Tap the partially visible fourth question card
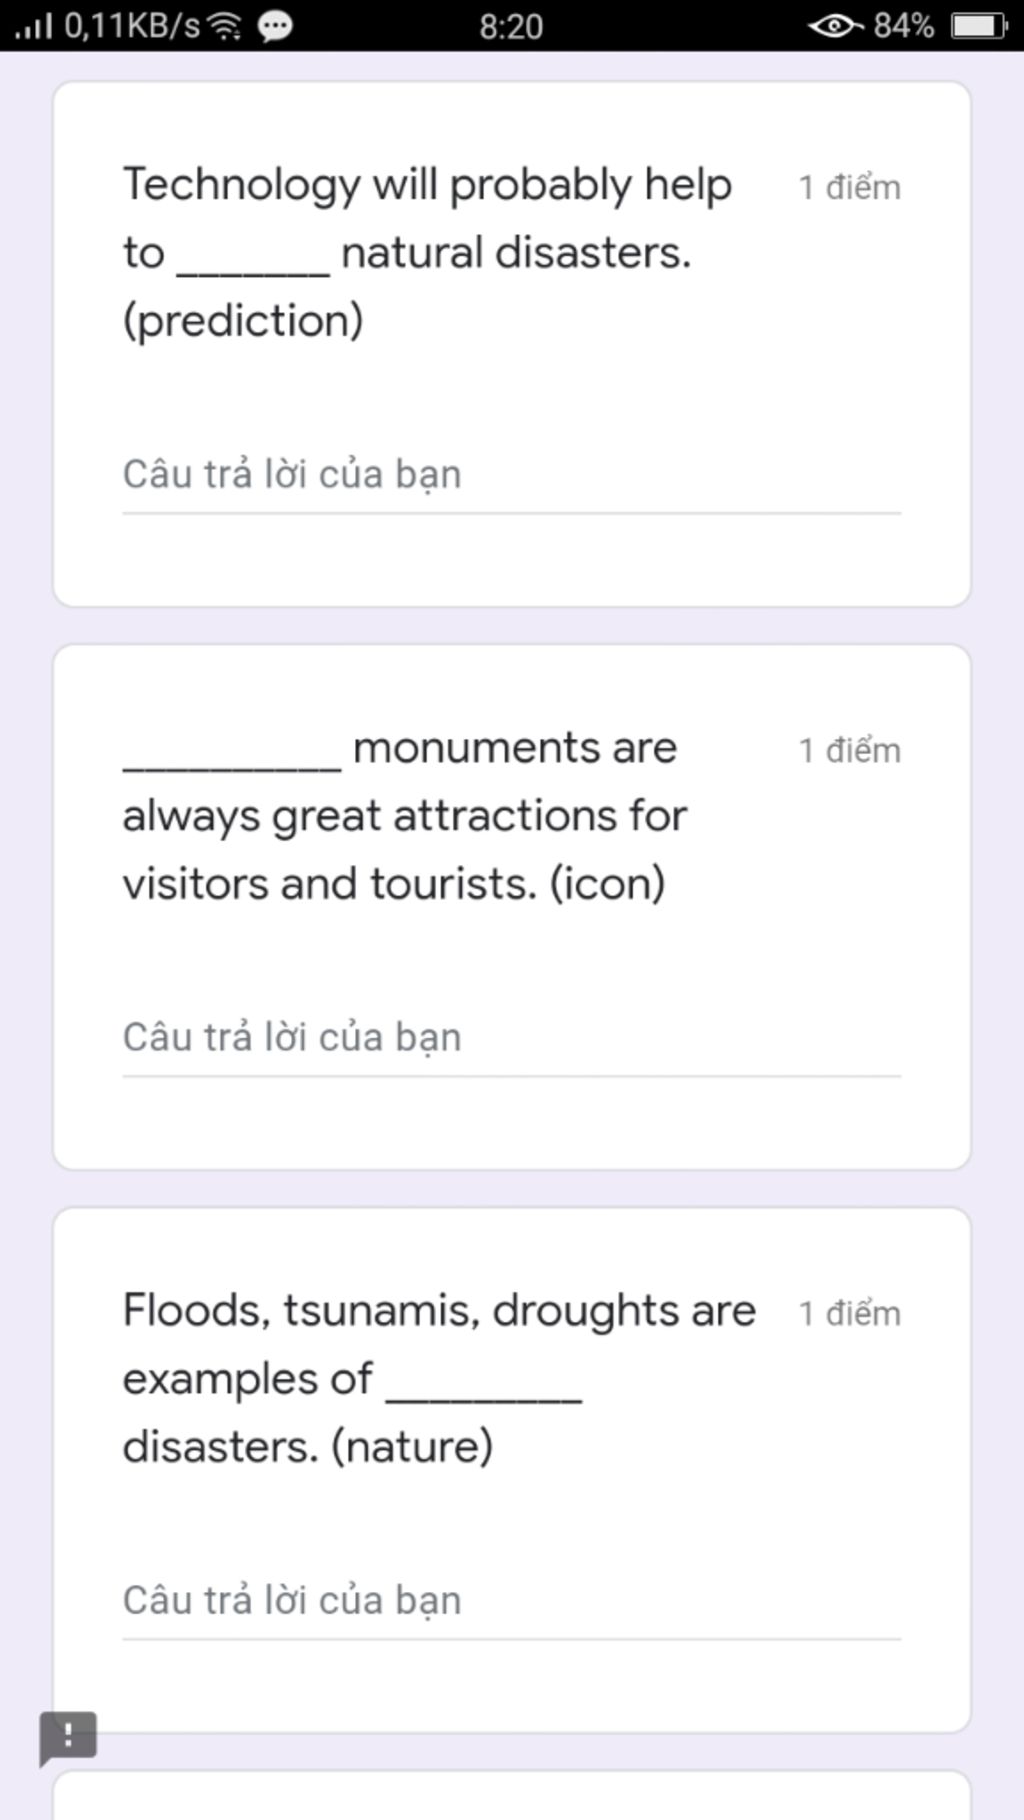Image resolution: width=1024 pixels, height=1820 pixels. coord(511,1796)
